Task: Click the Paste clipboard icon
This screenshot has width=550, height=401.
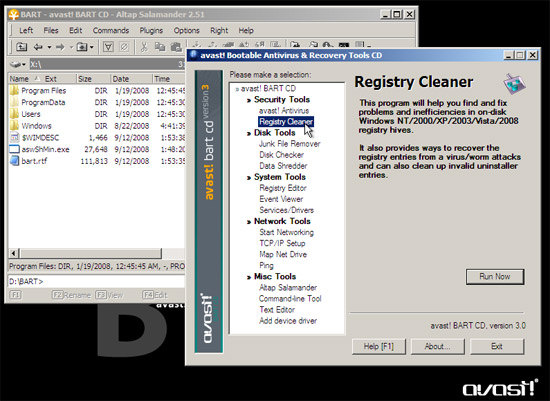Action: [x=176, y=47]
